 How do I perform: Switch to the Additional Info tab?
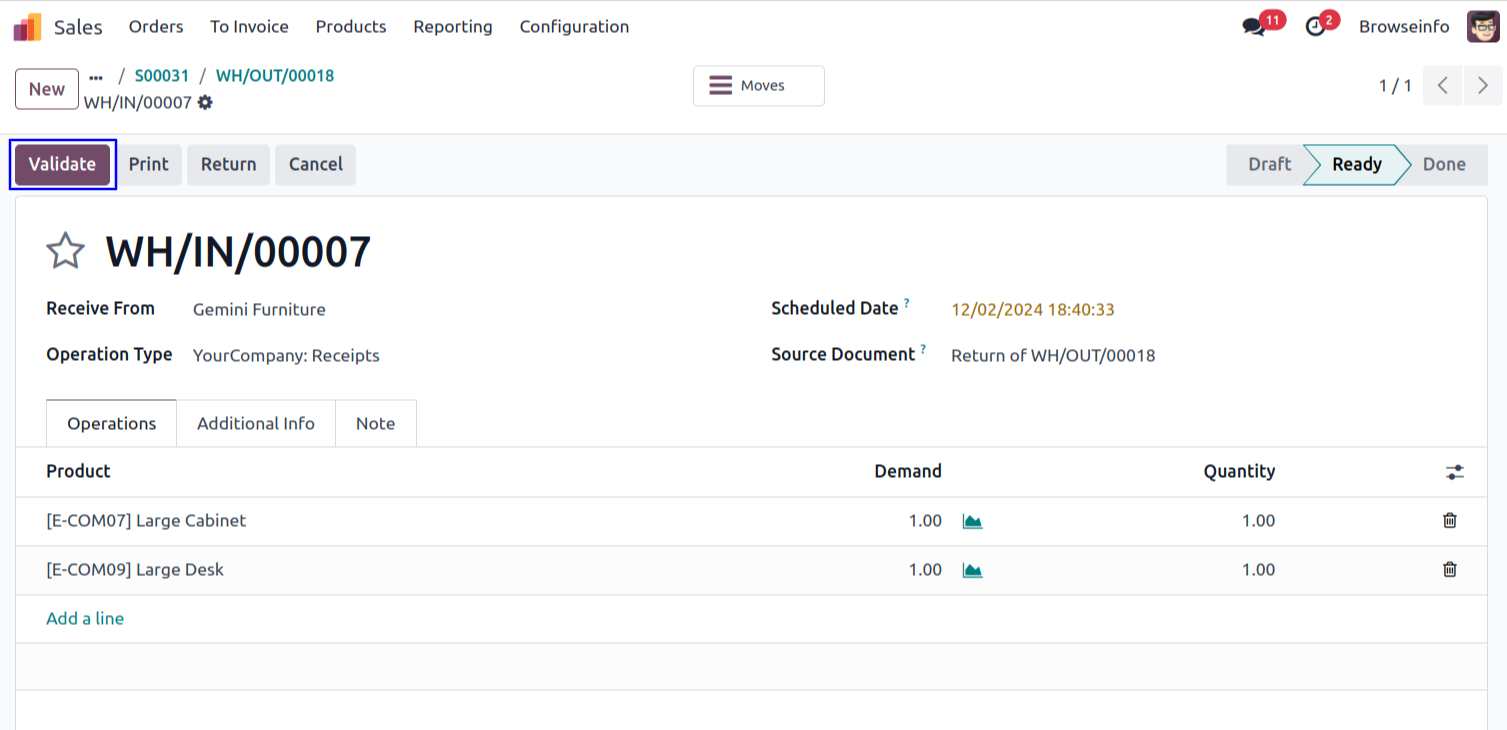(x=256, y=423)
